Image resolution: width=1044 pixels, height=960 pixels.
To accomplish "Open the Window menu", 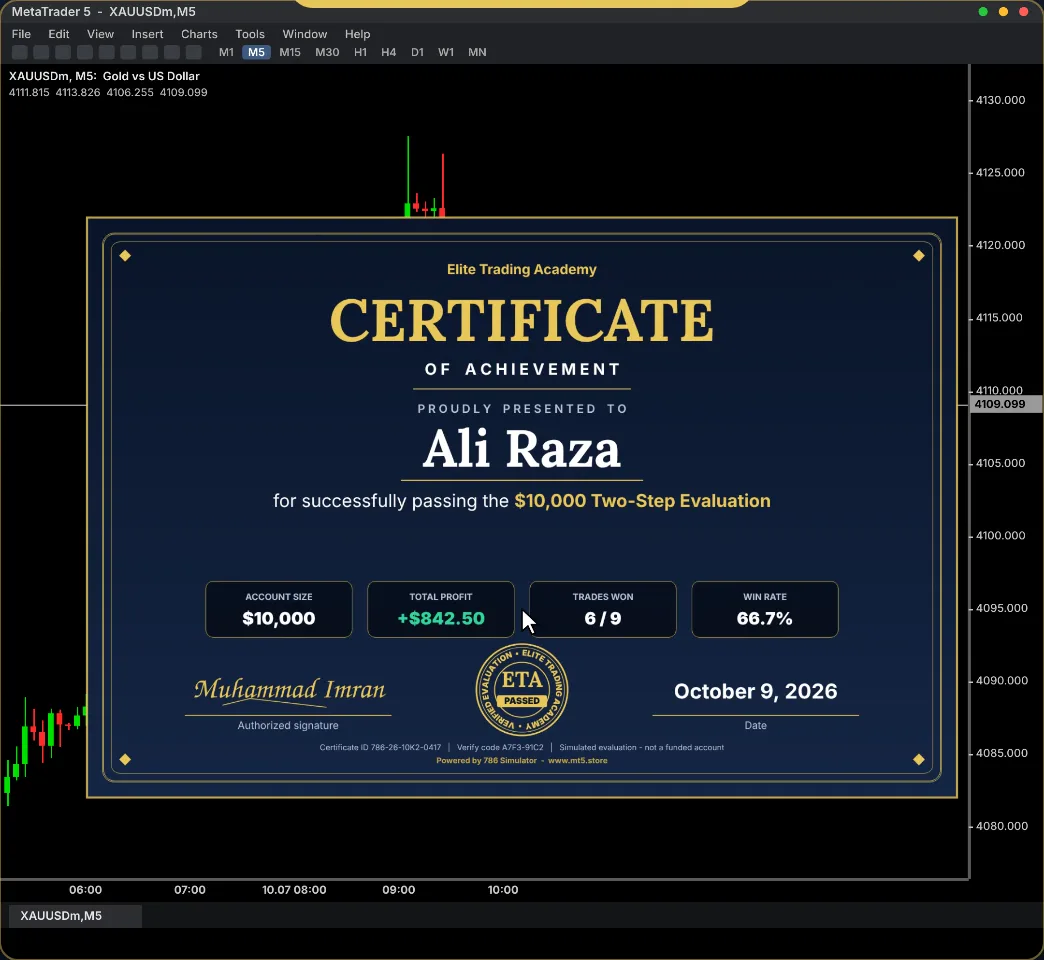I will [x=305, y=34].
